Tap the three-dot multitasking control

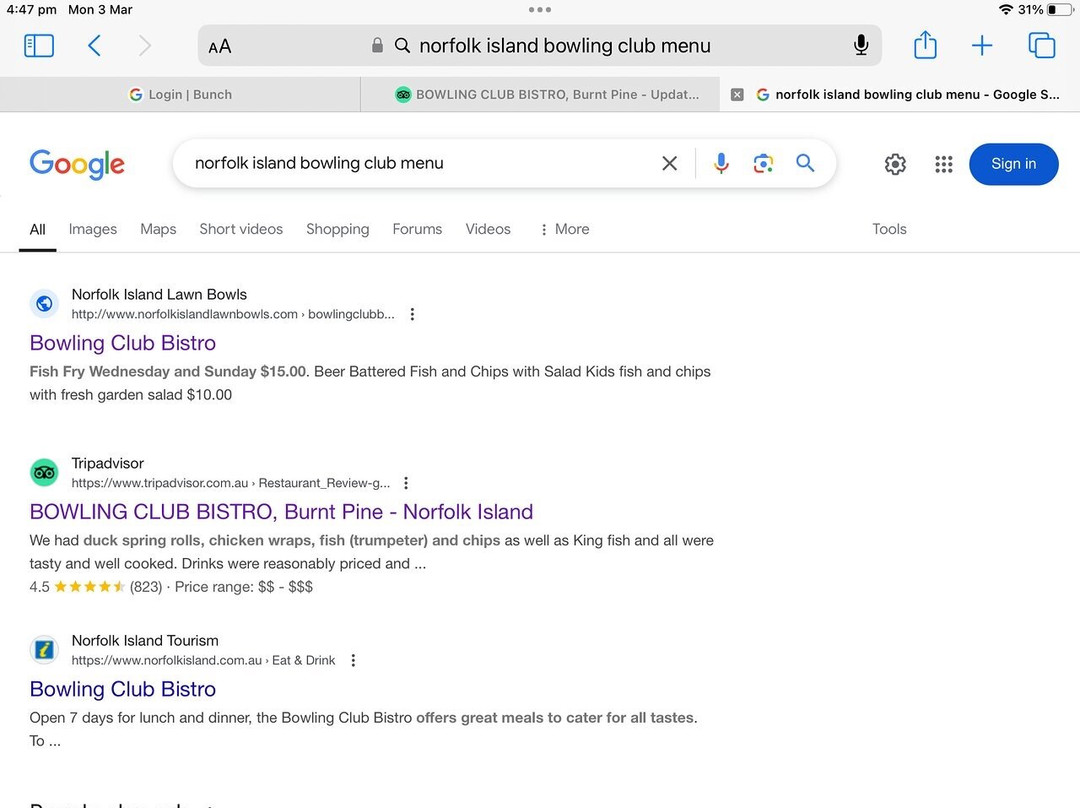tap(540, 10)
